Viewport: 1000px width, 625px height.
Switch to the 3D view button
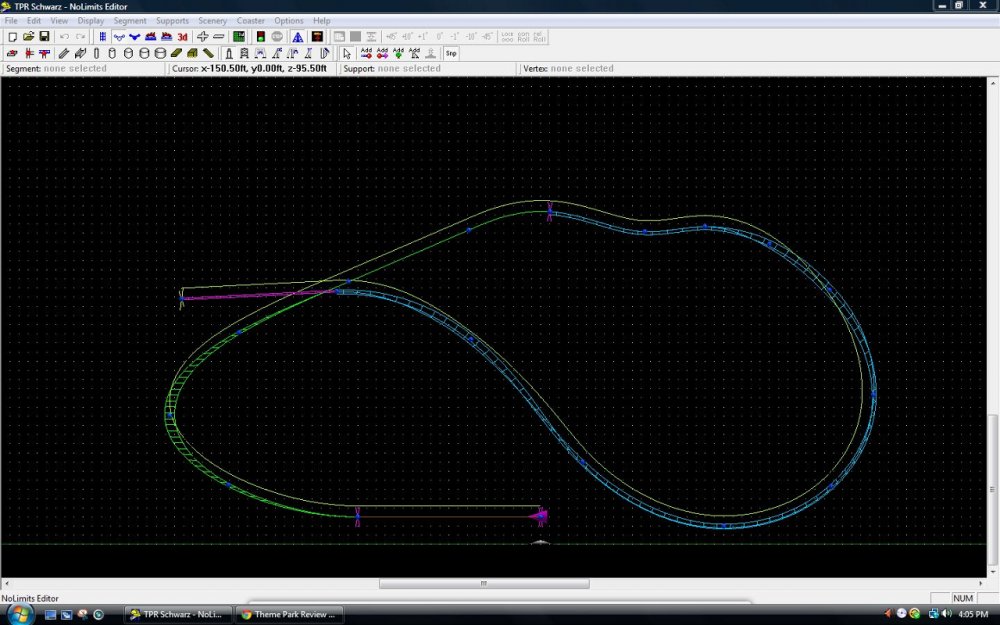point(183,37)
